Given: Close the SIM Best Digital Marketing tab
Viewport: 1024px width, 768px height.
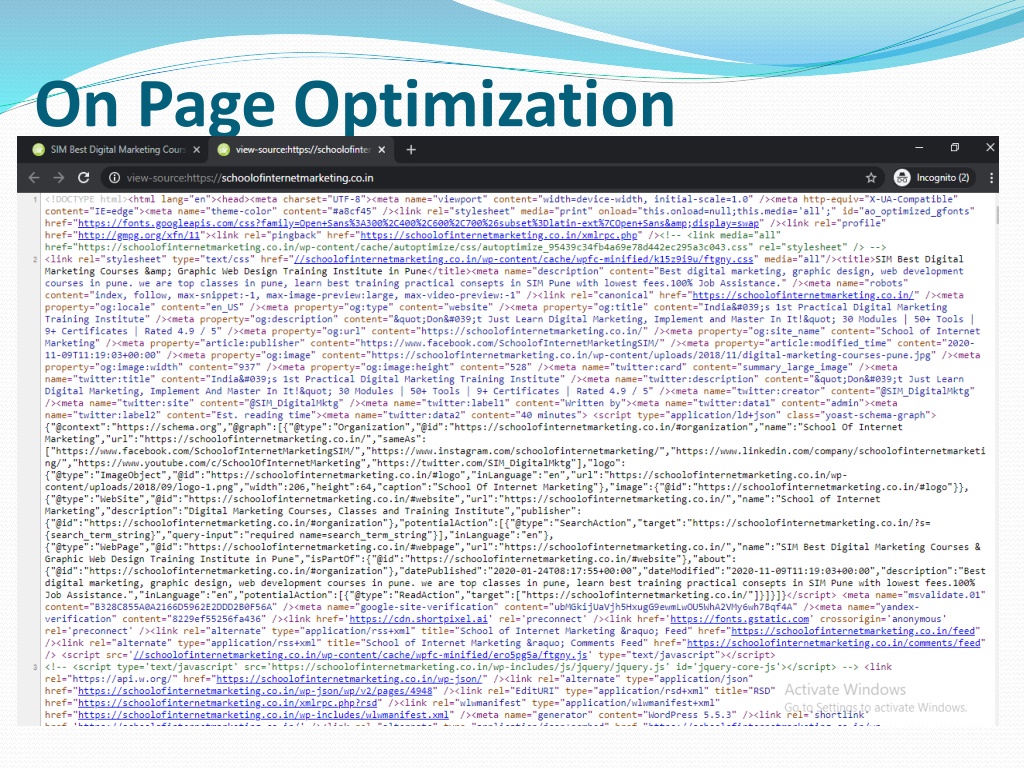Looking at the screenshot, I should [x=197, y=150].
